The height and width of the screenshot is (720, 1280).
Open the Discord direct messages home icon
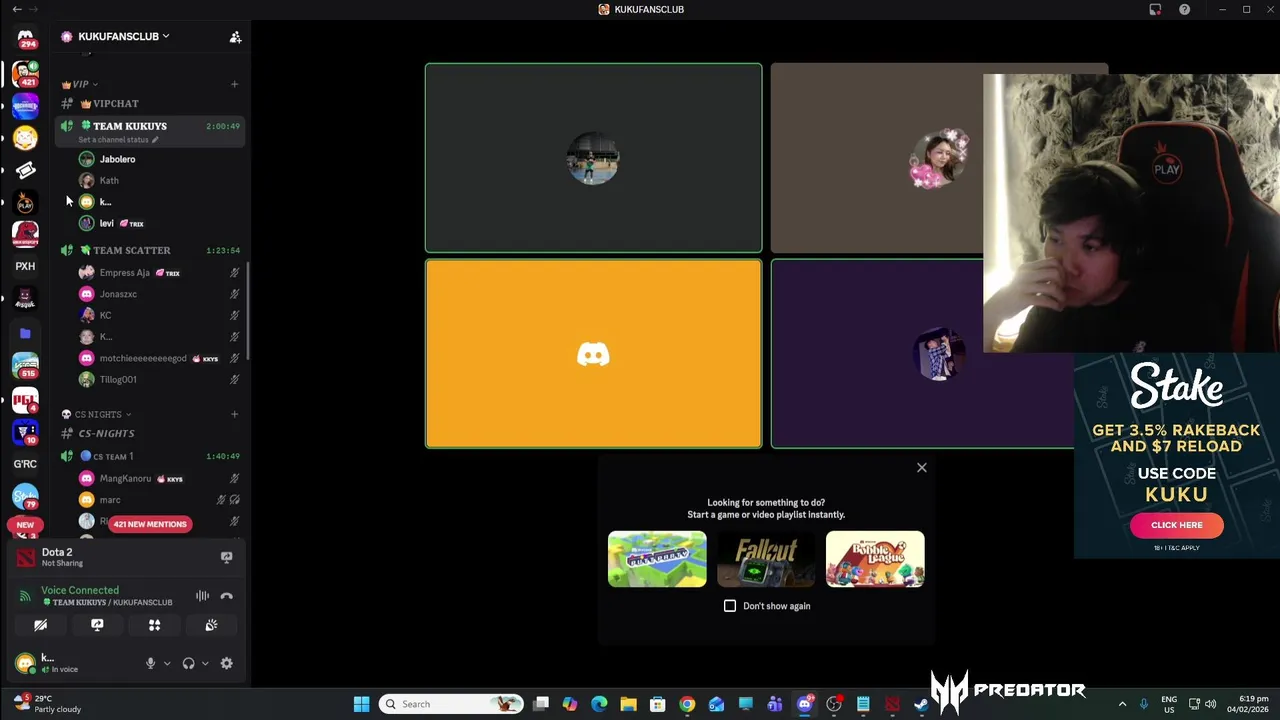click(x=25, y=39)
